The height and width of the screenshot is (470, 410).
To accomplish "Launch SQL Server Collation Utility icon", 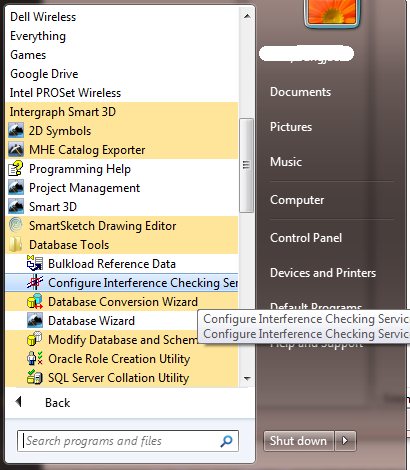I will [x=35, y=378].
